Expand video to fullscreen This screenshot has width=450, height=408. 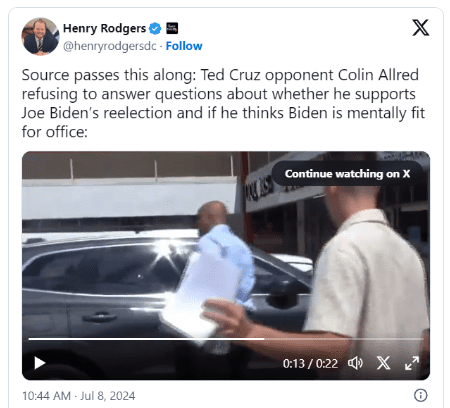412,363
